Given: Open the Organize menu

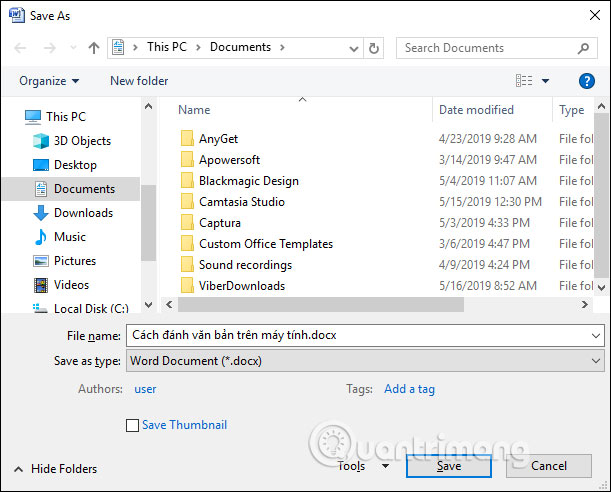Looking at the screenshot, I should click(x=49, y=81).
